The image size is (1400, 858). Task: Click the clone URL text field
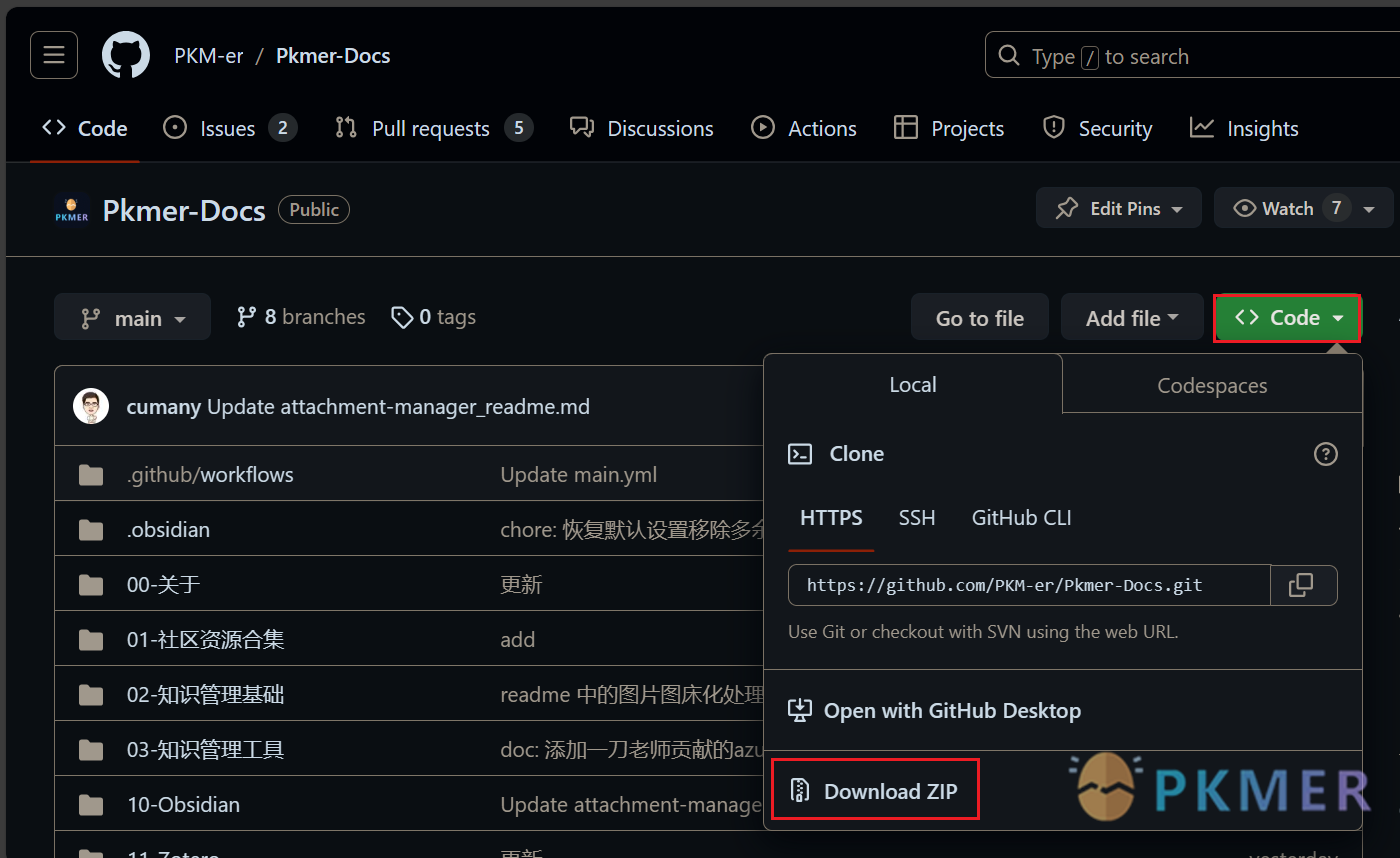click(1029, 585)
